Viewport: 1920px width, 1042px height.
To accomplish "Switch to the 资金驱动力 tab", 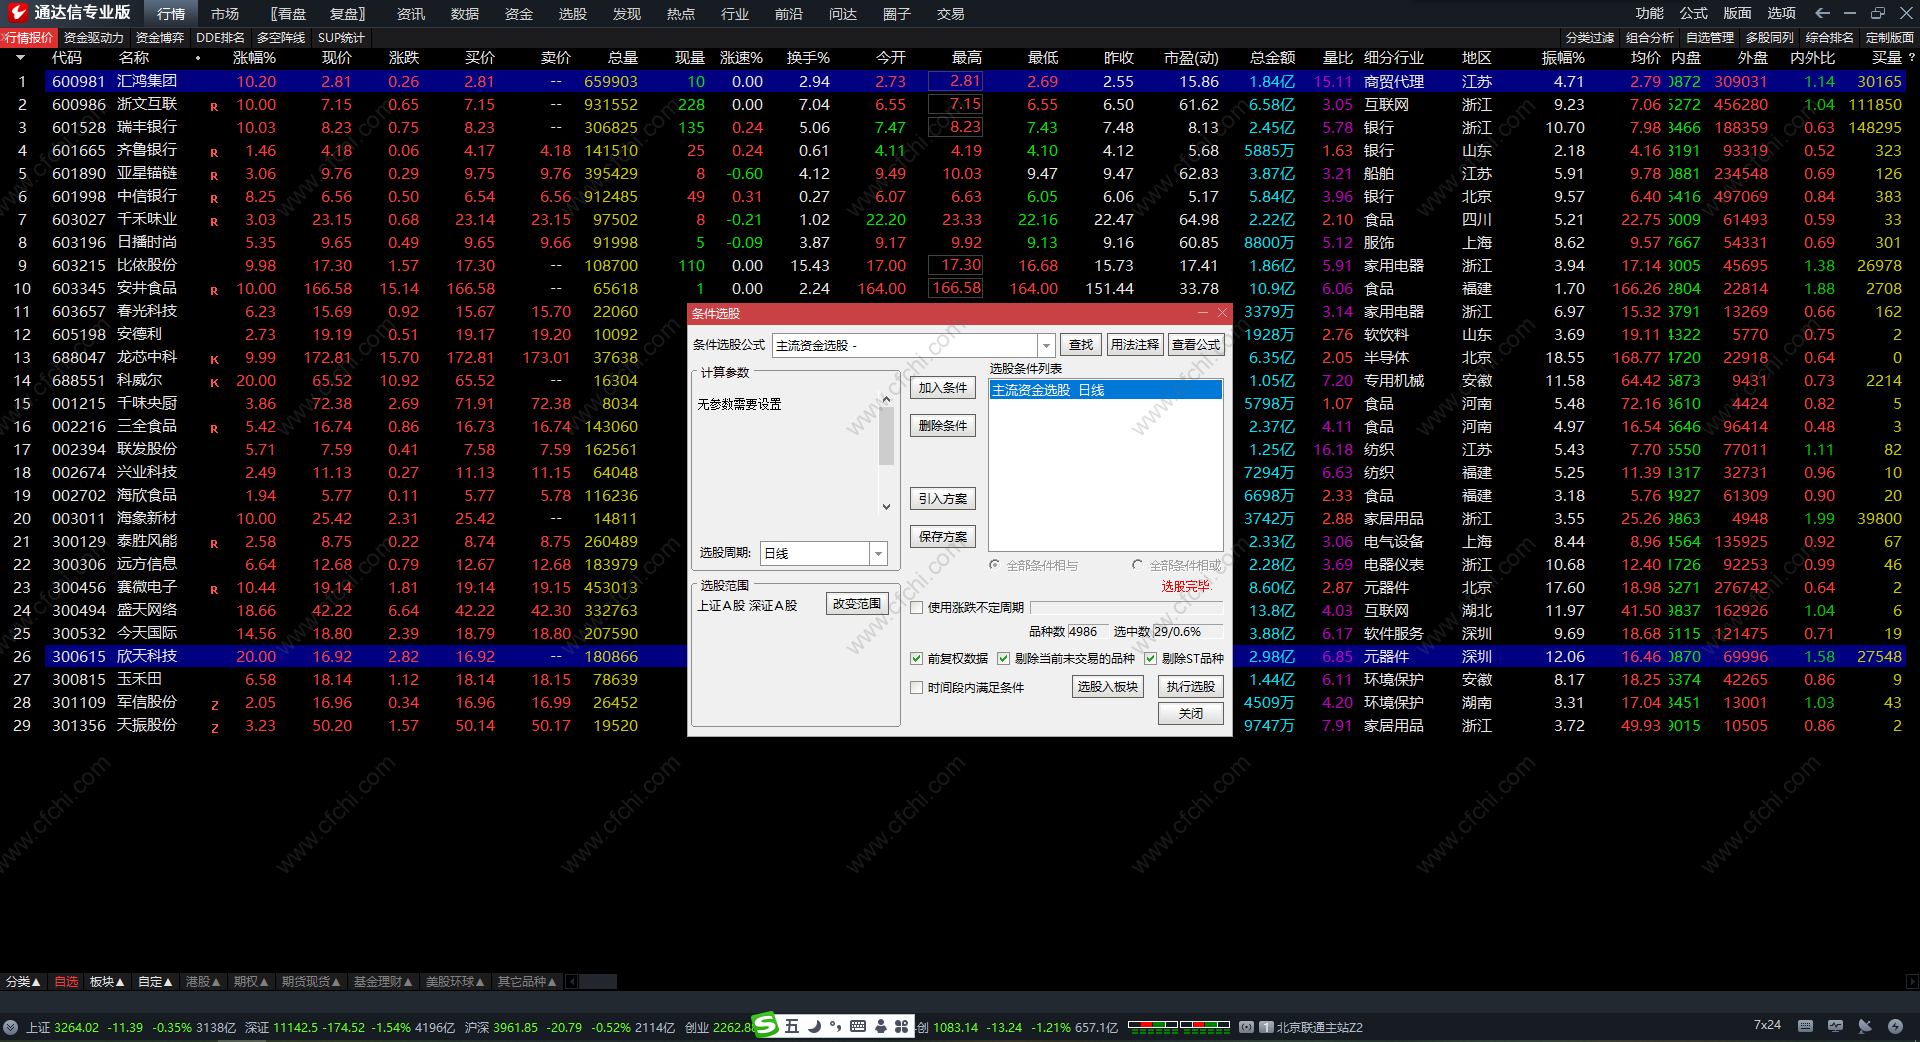I will point(94,37).
